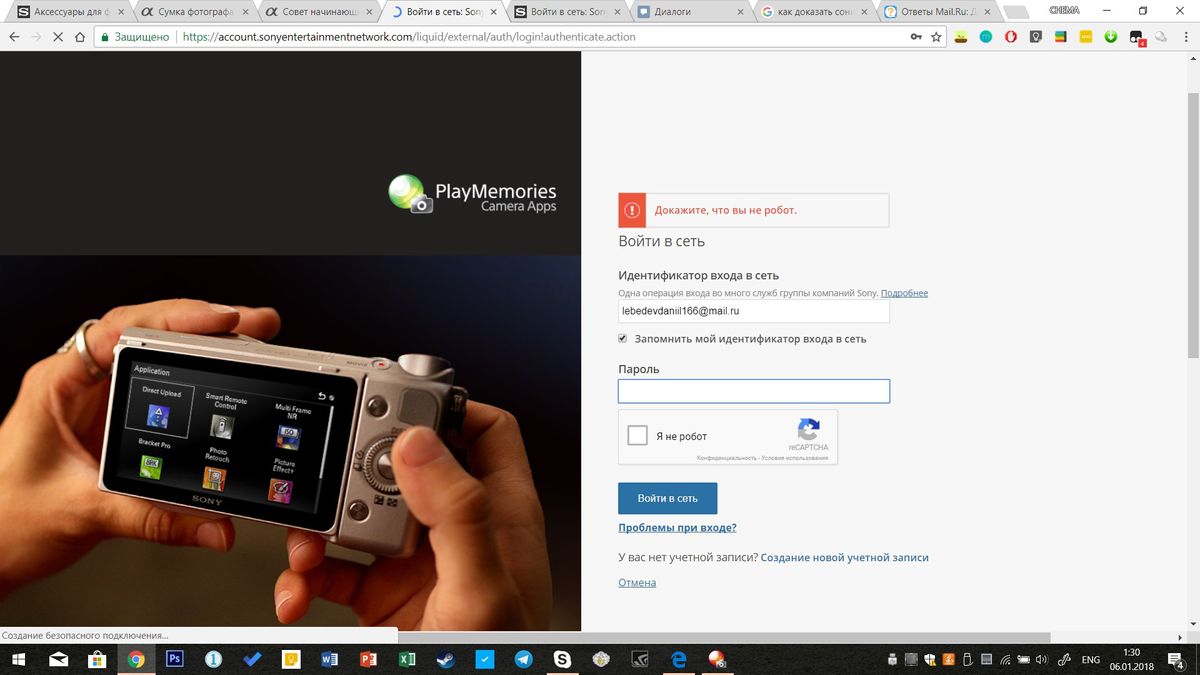Viewport: 1200px width, 675px height.
Task: Click "Создание новой учетной записи" link
Action: (844, 558)
